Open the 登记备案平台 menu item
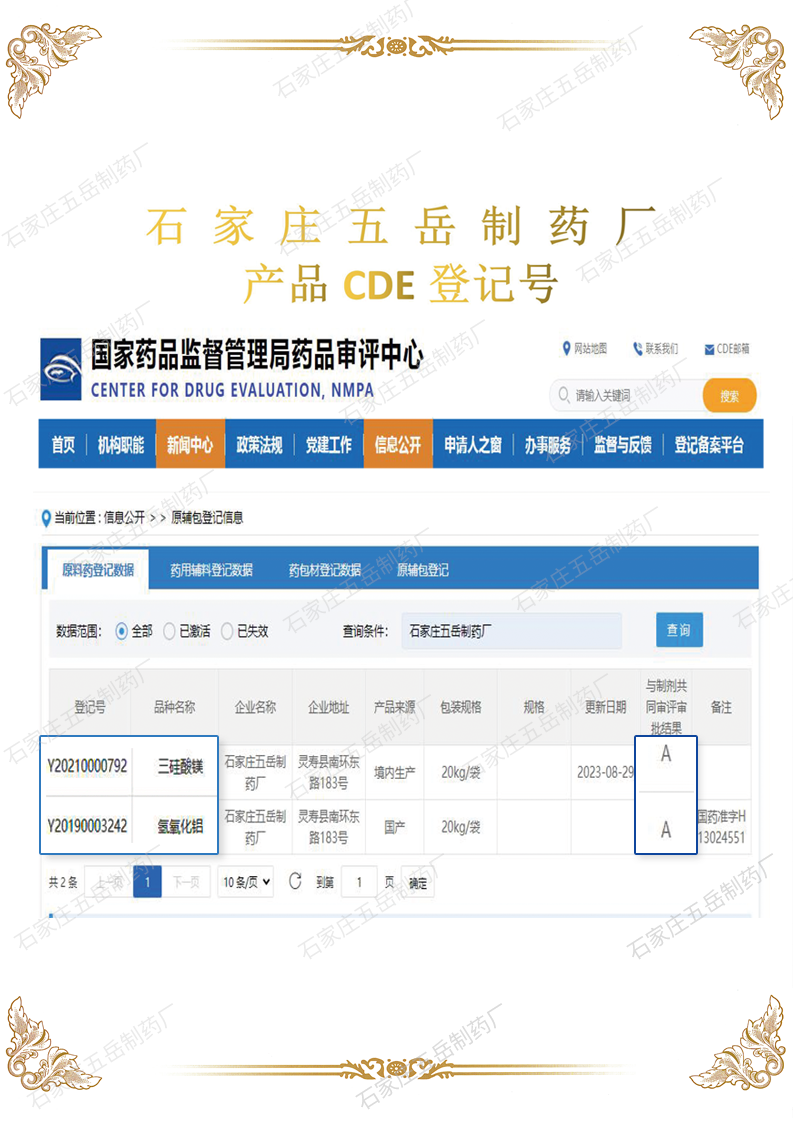Screen dimensions: 793x1121 709,445
